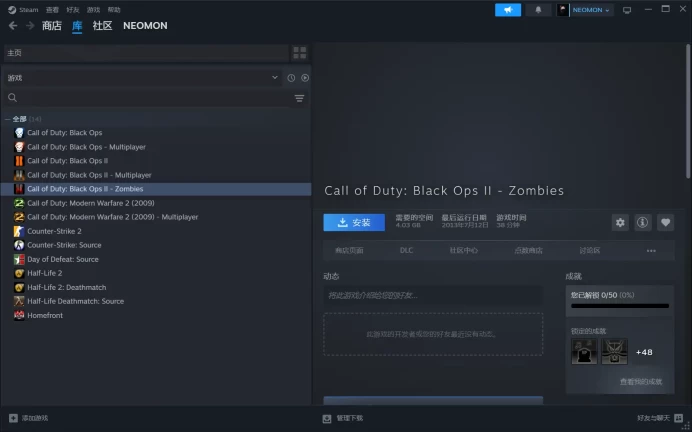Open the DLC tab
This screenshot has height=432, width=692.
(x=406, y=250)
